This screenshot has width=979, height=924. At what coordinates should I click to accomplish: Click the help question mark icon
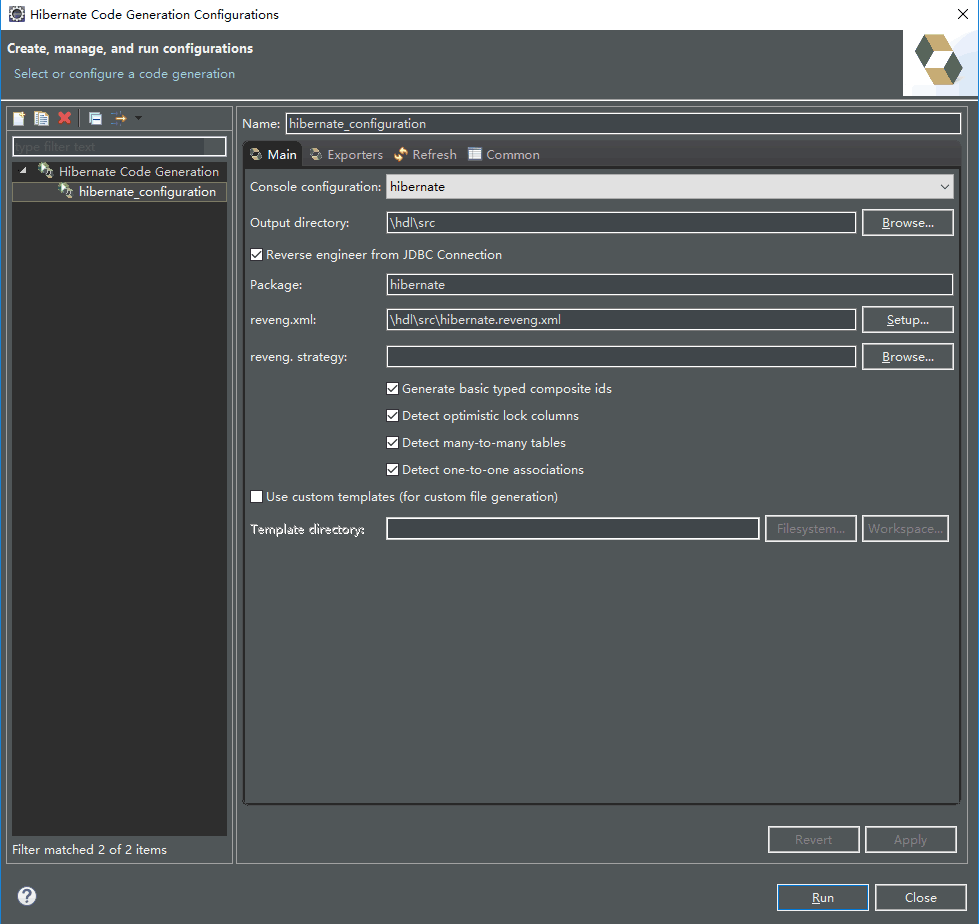point(27,896)
